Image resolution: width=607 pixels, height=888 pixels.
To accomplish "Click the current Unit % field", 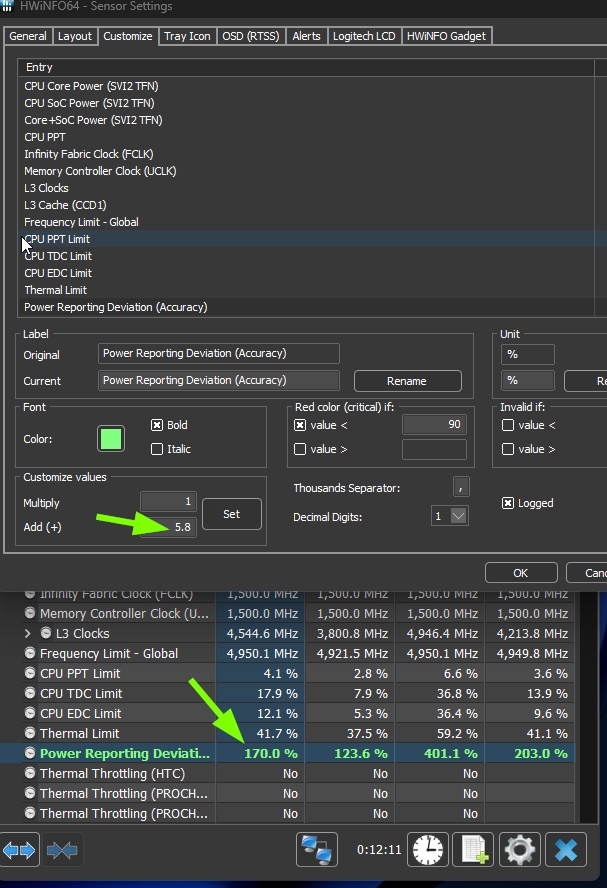I will (x=527, y=380).
